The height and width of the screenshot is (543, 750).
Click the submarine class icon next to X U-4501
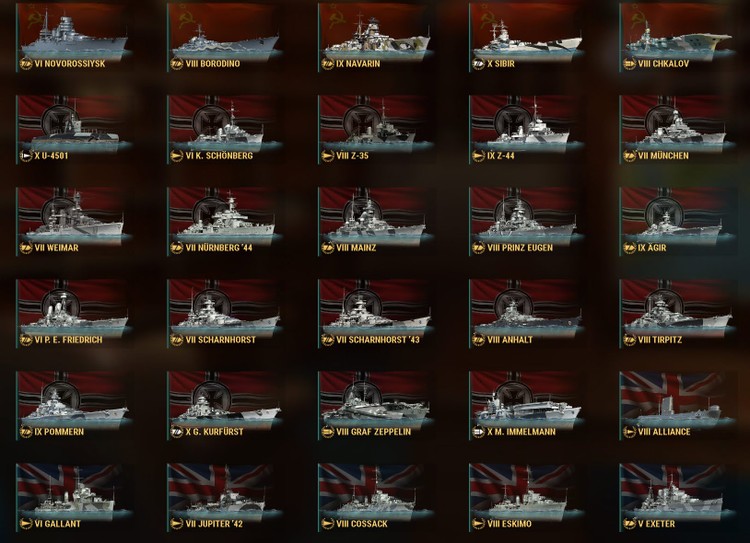[26, 156]
